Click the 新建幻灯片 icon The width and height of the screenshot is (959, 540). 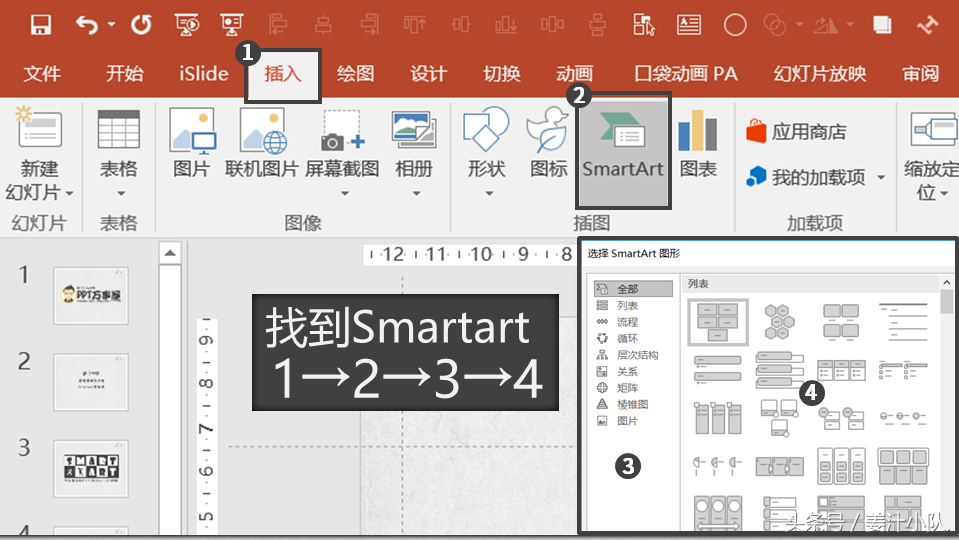tap(39, 127)
